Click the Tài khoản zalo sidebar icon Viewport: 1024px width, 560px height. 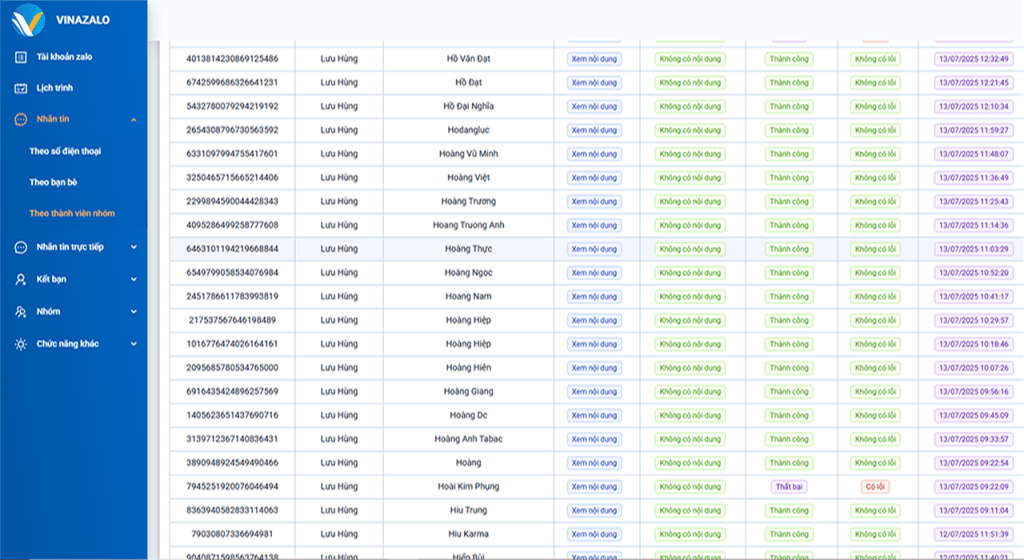tap(21, 57)
